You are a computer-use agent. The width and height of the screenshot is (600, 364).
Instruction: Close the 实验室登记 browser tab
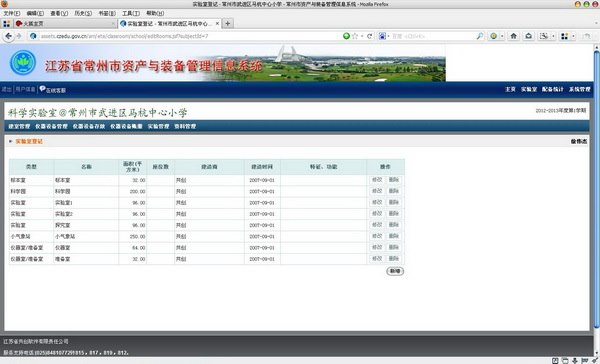[x=217, y=24]
